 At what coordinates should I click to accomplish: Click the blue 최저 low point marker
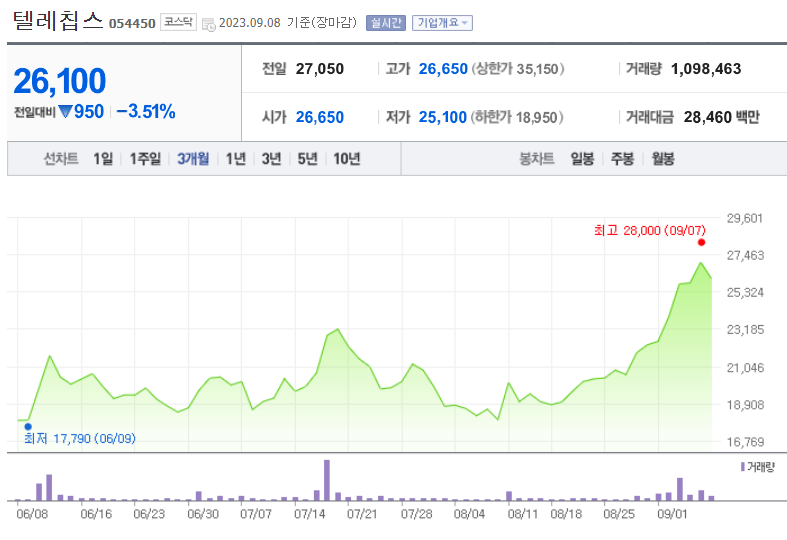click(28, 427)
